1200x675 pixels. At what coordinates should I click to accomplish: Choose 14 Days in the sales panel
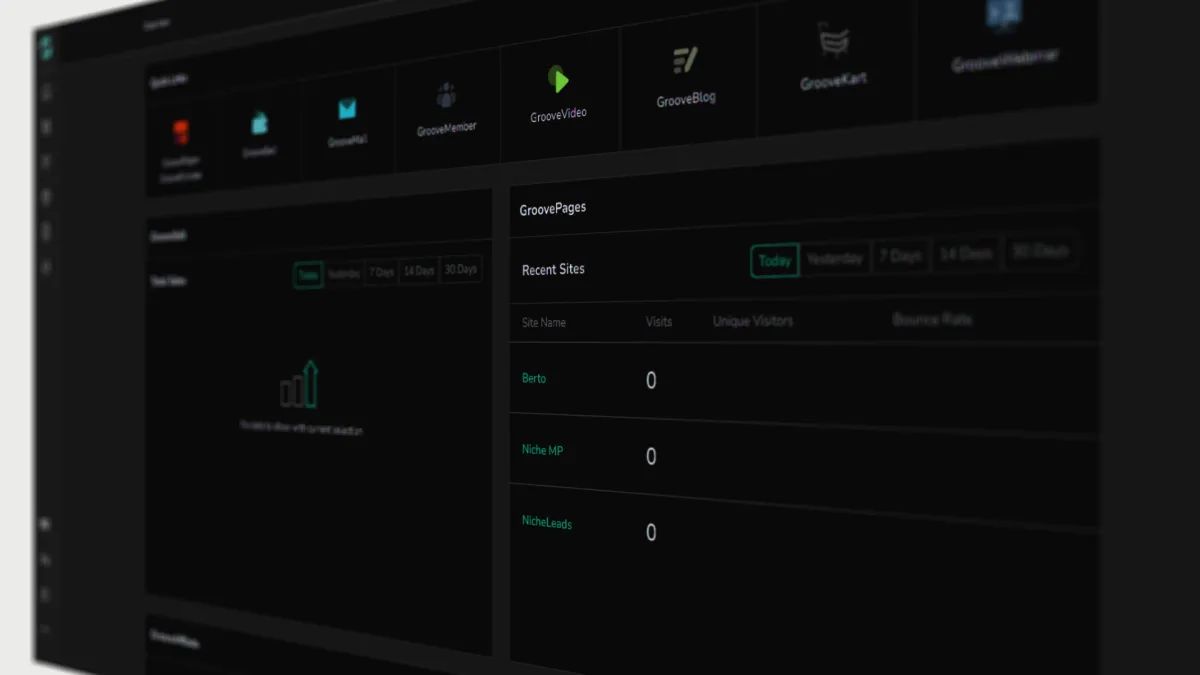(x=419, y=271)
